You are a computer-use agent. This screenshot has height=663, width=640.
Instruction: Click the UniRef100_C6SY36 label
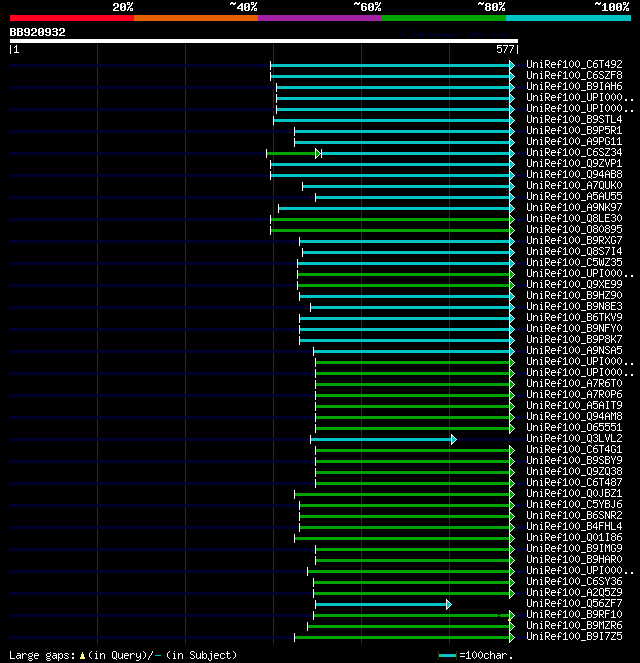574,581
